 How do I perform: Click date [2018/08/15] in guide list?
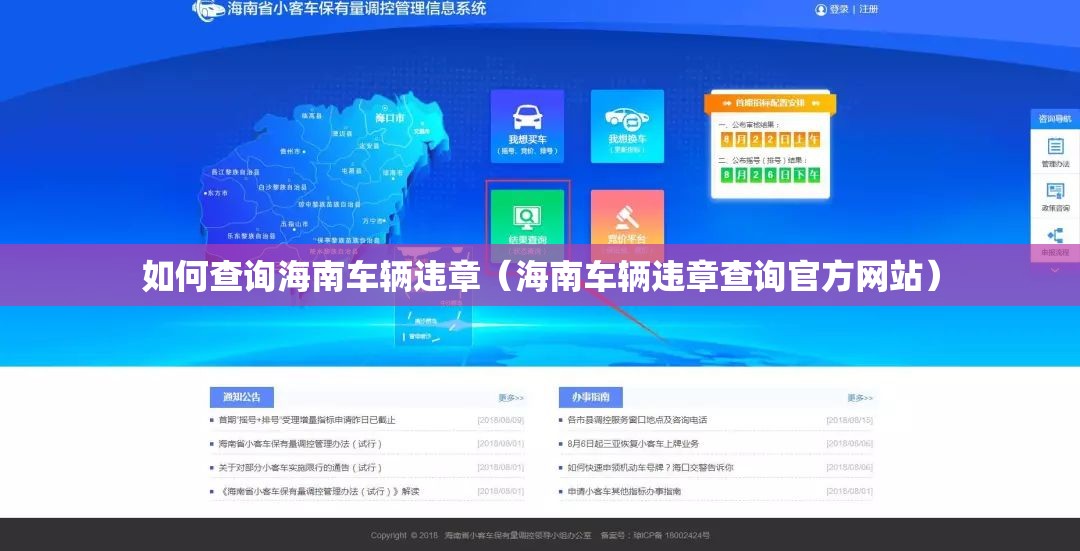(x=849, y=420)
